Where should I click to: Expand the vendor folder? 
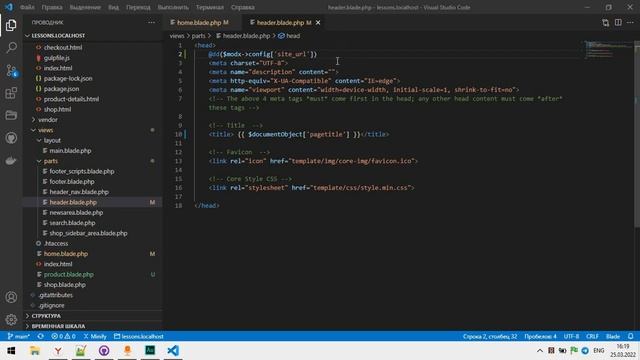pyautogui.click(x=48, y=120)
